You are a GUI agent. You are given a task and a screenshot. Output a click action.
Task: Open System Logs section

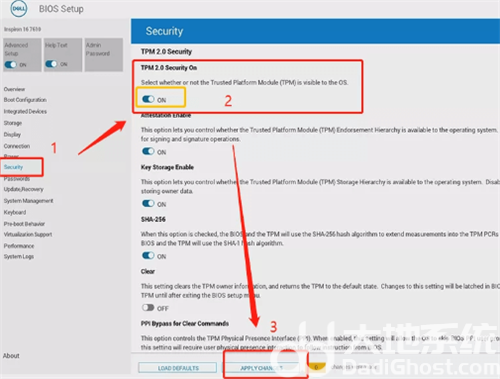pyautogui.click(x=19, y=256)
